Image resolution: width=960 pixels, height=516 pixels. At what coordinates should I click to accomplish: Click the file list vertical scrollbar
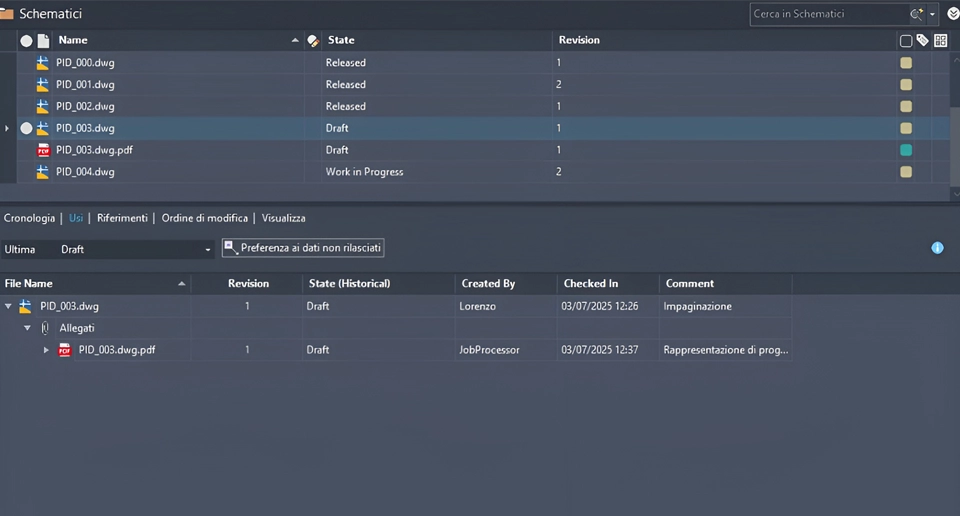[955, 147]
